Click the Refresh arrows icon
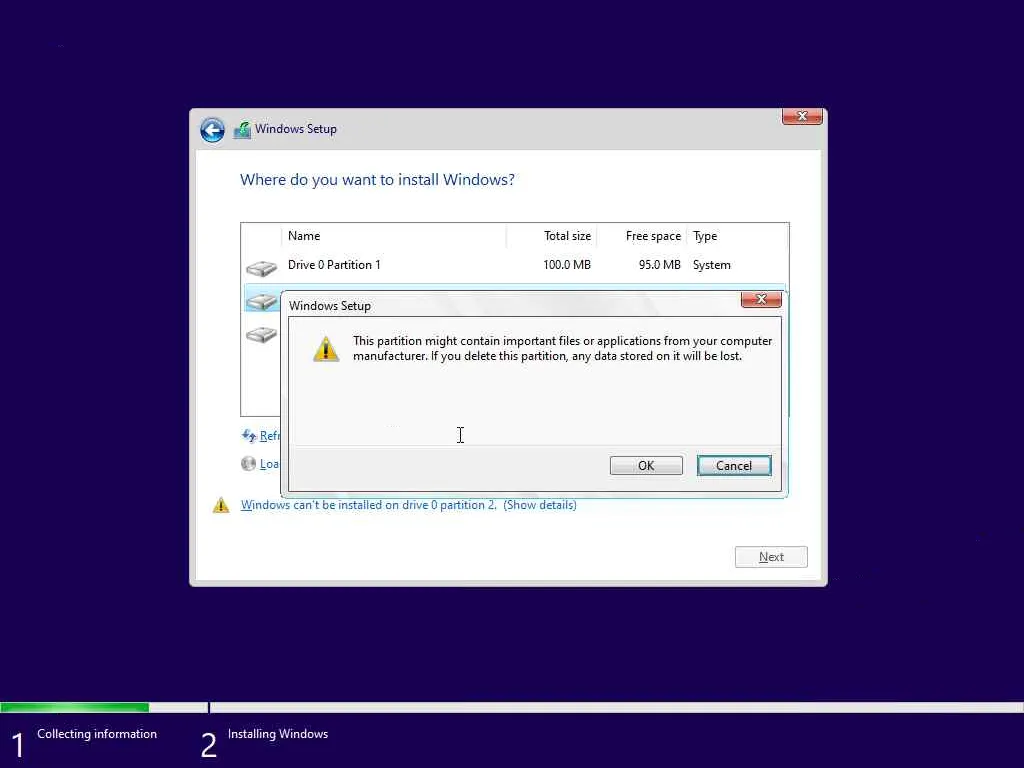 click(x=249, y=436)
